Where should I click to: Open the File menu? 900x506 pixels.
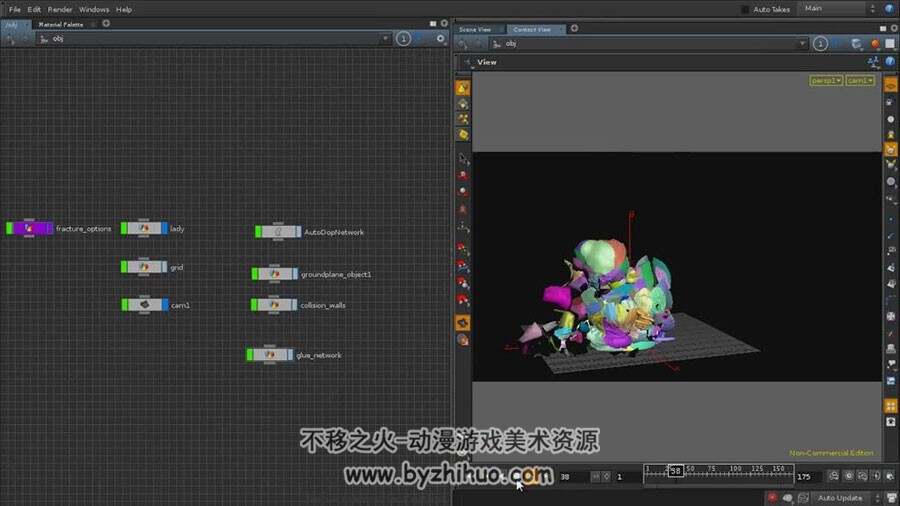(x=14, y=9)
